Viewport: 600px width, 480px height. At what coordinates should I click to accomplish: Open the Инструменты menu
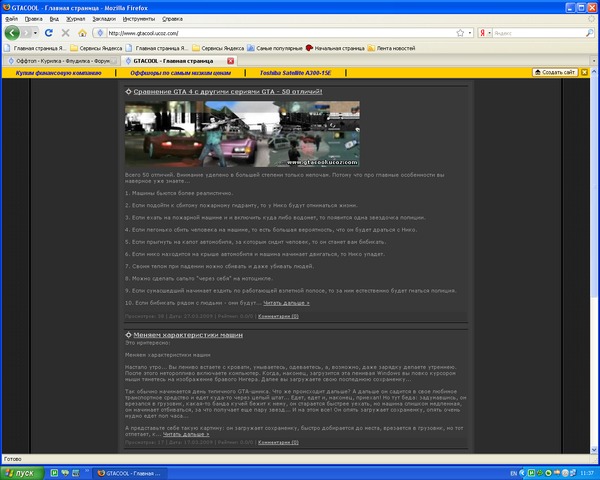click(139, 19)
